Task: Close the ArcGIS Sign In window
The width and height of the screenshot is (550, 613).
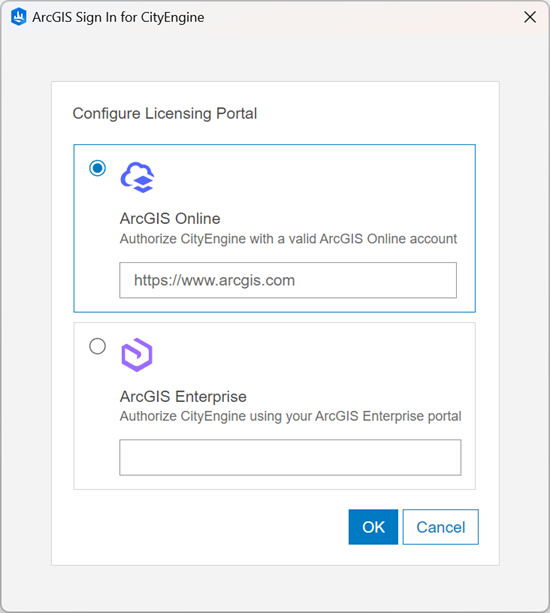Action: 530,17
